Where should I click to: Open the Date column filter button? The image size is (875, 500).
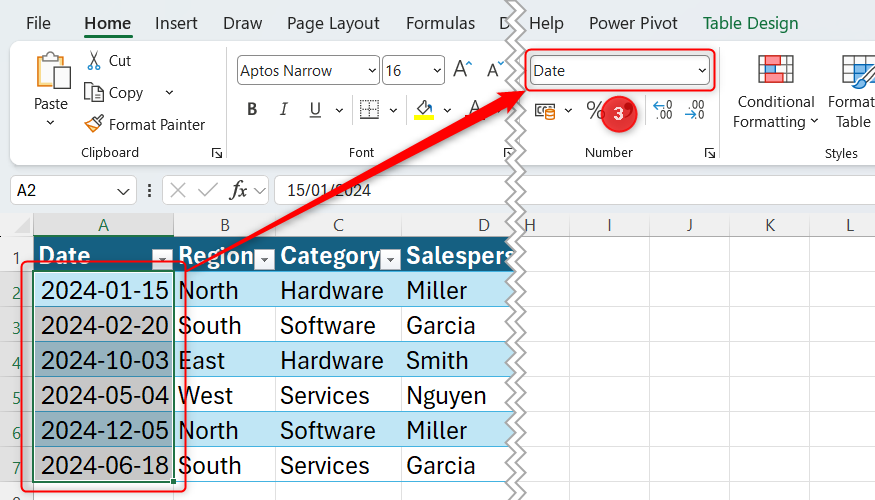(x=162, y=258)
